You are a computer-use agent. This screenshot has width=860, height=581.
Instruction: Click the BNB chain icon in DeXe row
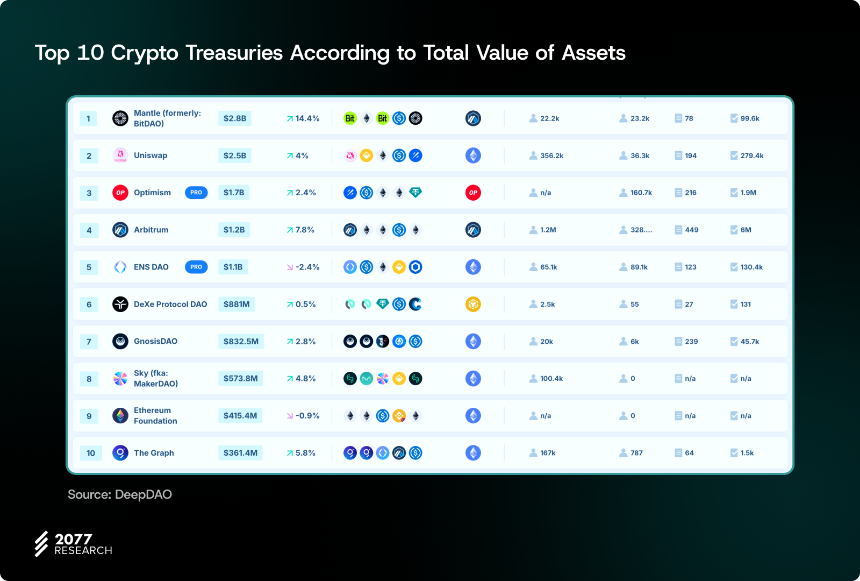(473, 304)
